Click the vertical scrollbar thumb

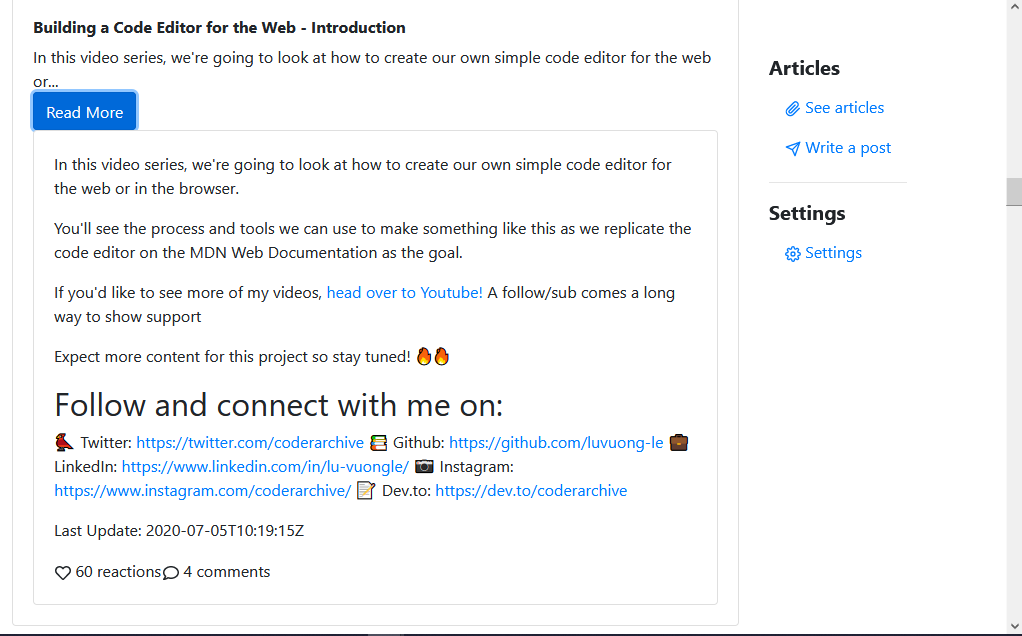pyautogui.click(x=1014, y=191)
